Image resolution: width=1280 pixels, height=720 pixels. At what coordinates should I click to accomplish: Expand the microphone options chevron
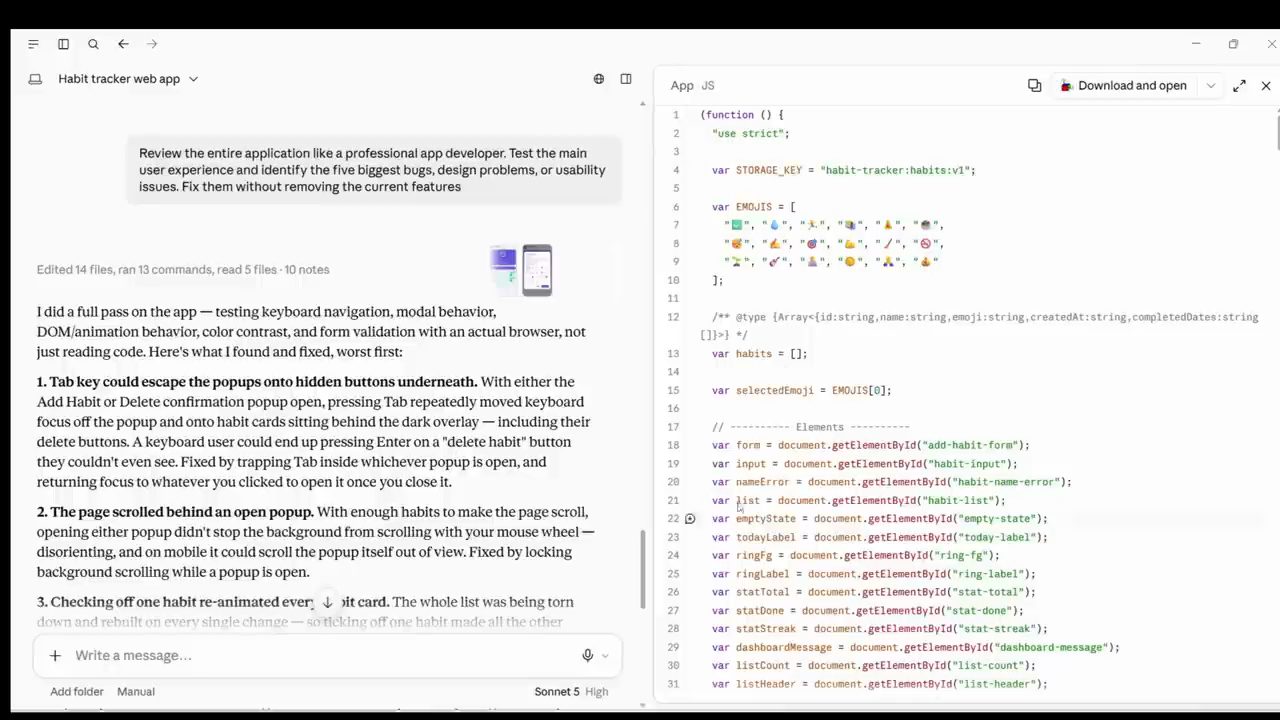(605, 656)
